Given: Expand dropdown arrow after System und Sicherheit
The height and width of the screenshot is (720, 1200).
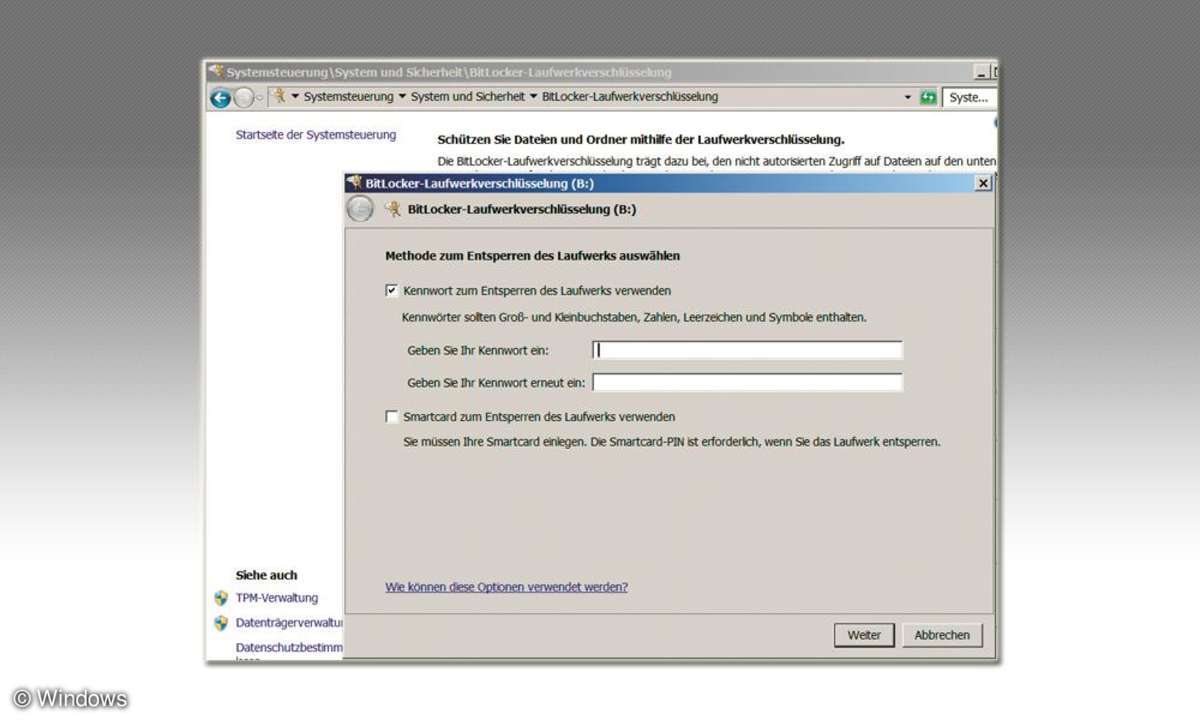Looking at the screenshot, I should [533, 97].
